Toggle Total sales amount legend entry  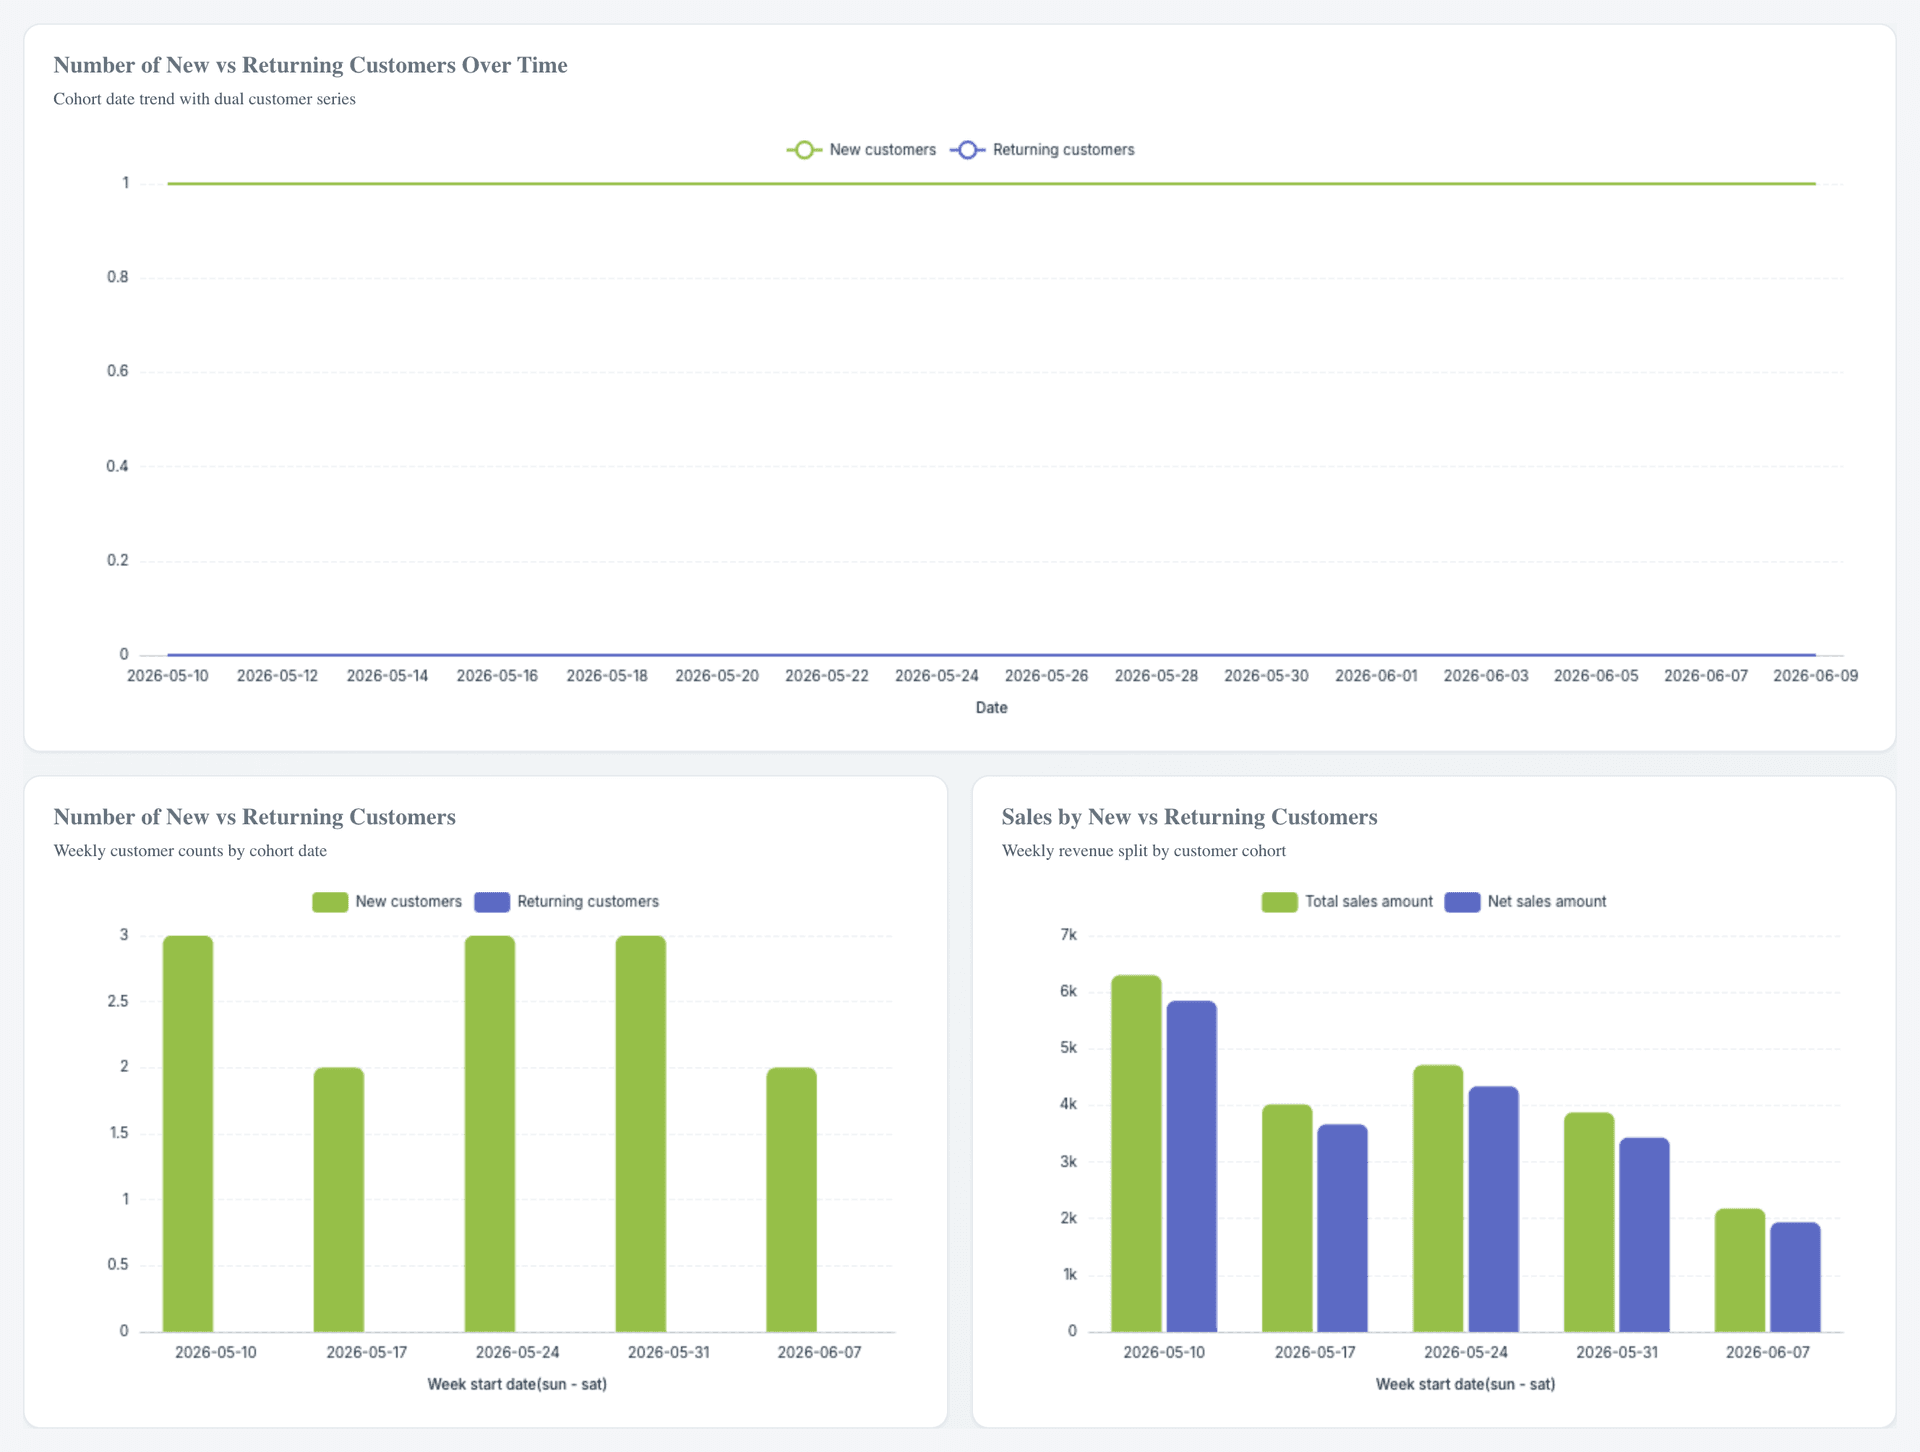tap(1347, 902)
